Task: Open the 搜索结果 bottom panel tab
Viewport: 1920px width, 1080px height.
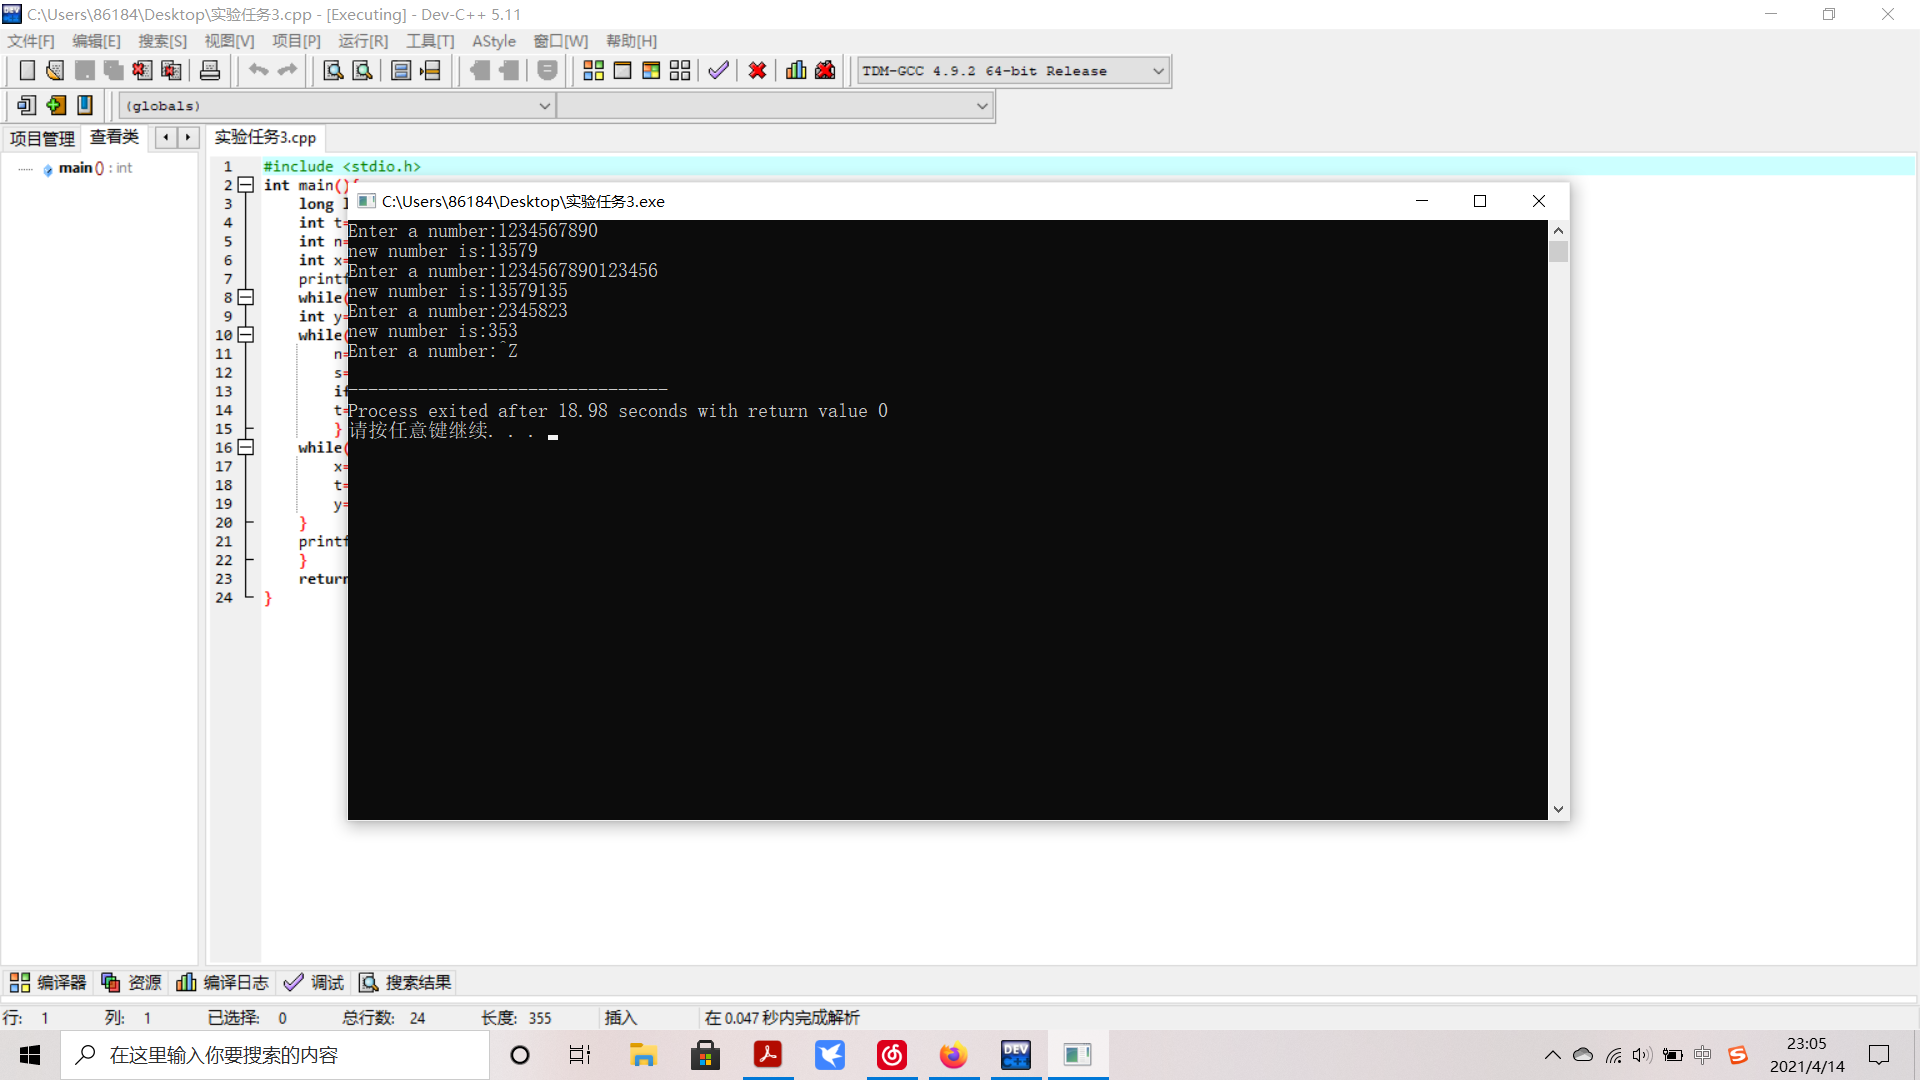Action: [406, 983]
